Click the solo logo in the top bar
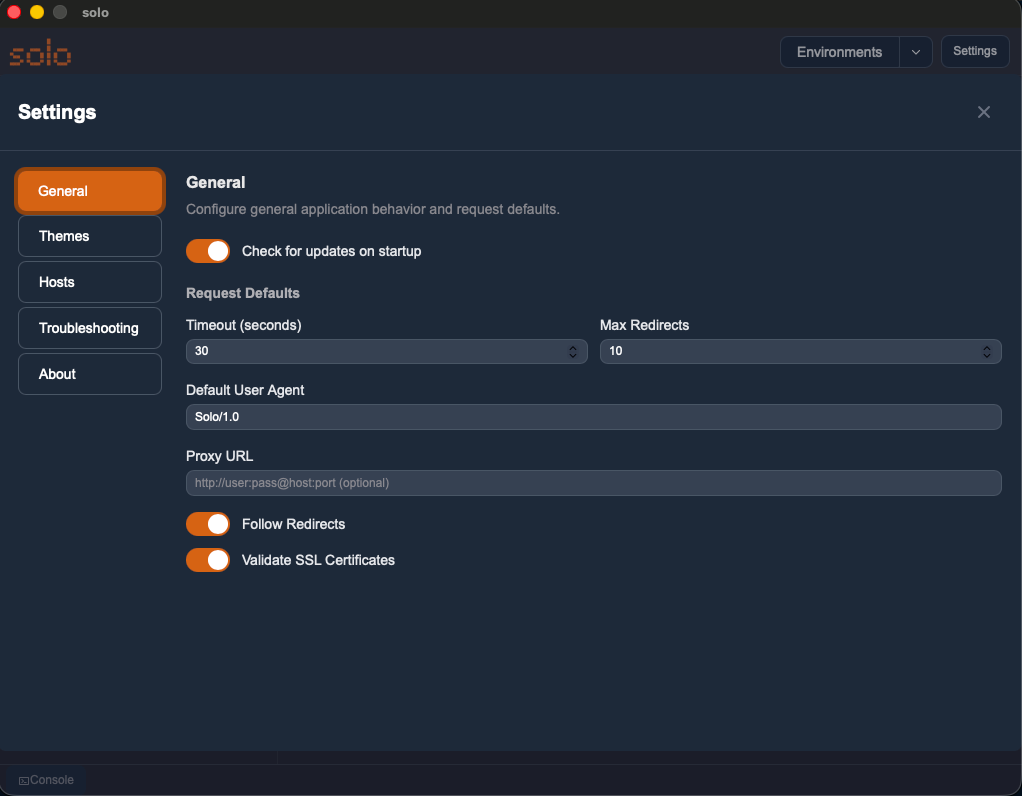 39,52
